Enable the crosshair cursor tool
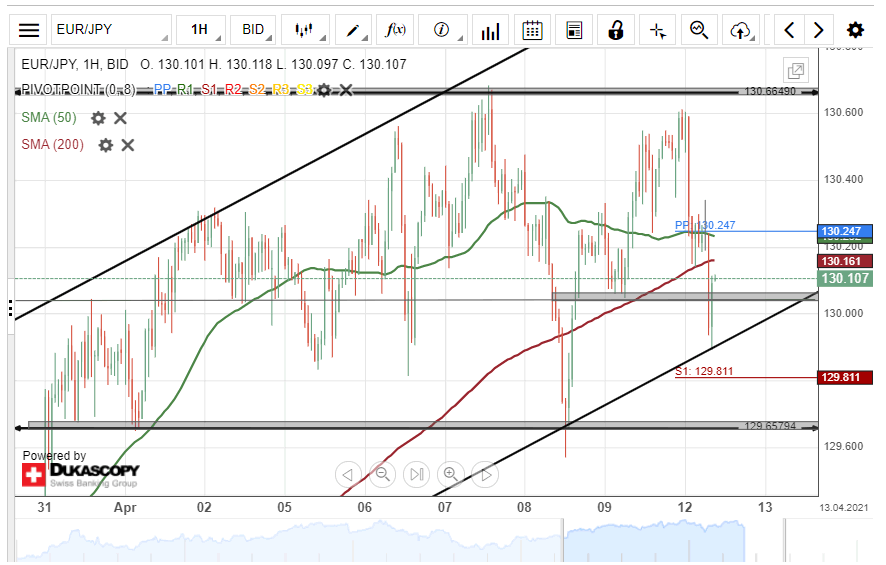Image resolution: width=886 pixels, height=565 pixels. coord(657,30)
